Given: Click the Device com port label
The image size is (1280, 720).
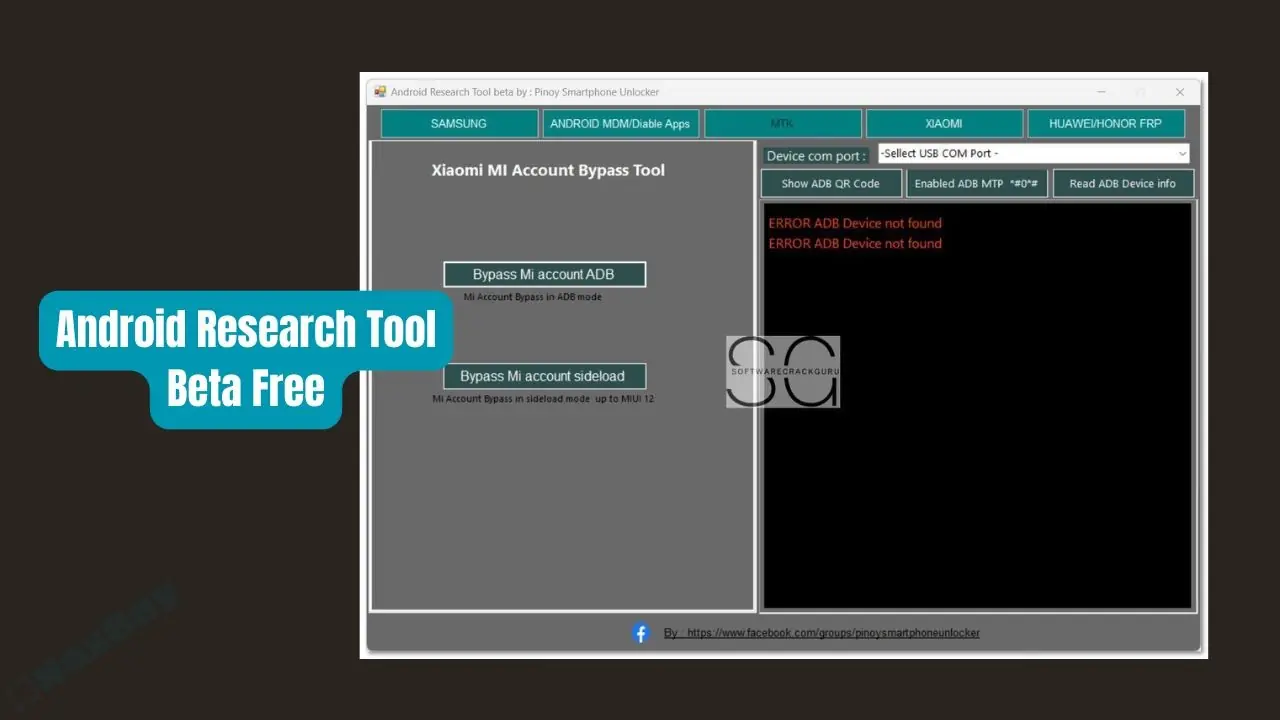Looking at the screenshot, I should point(816,156).
